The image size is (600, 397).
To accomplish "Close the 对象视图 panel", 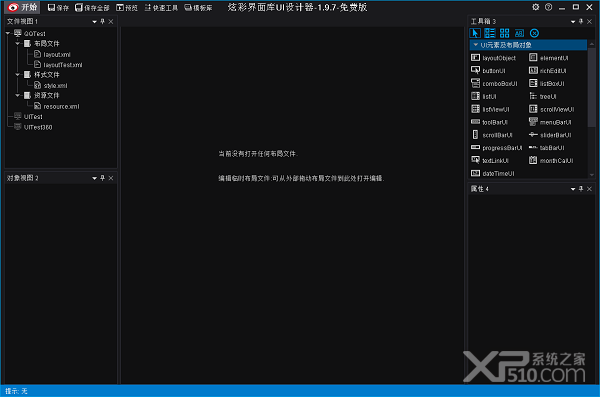I will pyautogui.click(x=111, y=178).
